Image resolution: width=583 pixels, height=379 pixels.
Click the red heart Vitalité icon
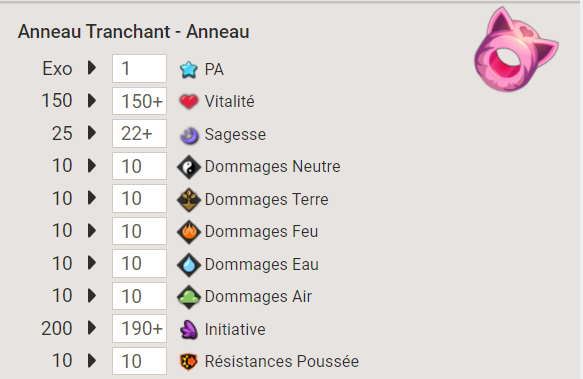point(189,102)
